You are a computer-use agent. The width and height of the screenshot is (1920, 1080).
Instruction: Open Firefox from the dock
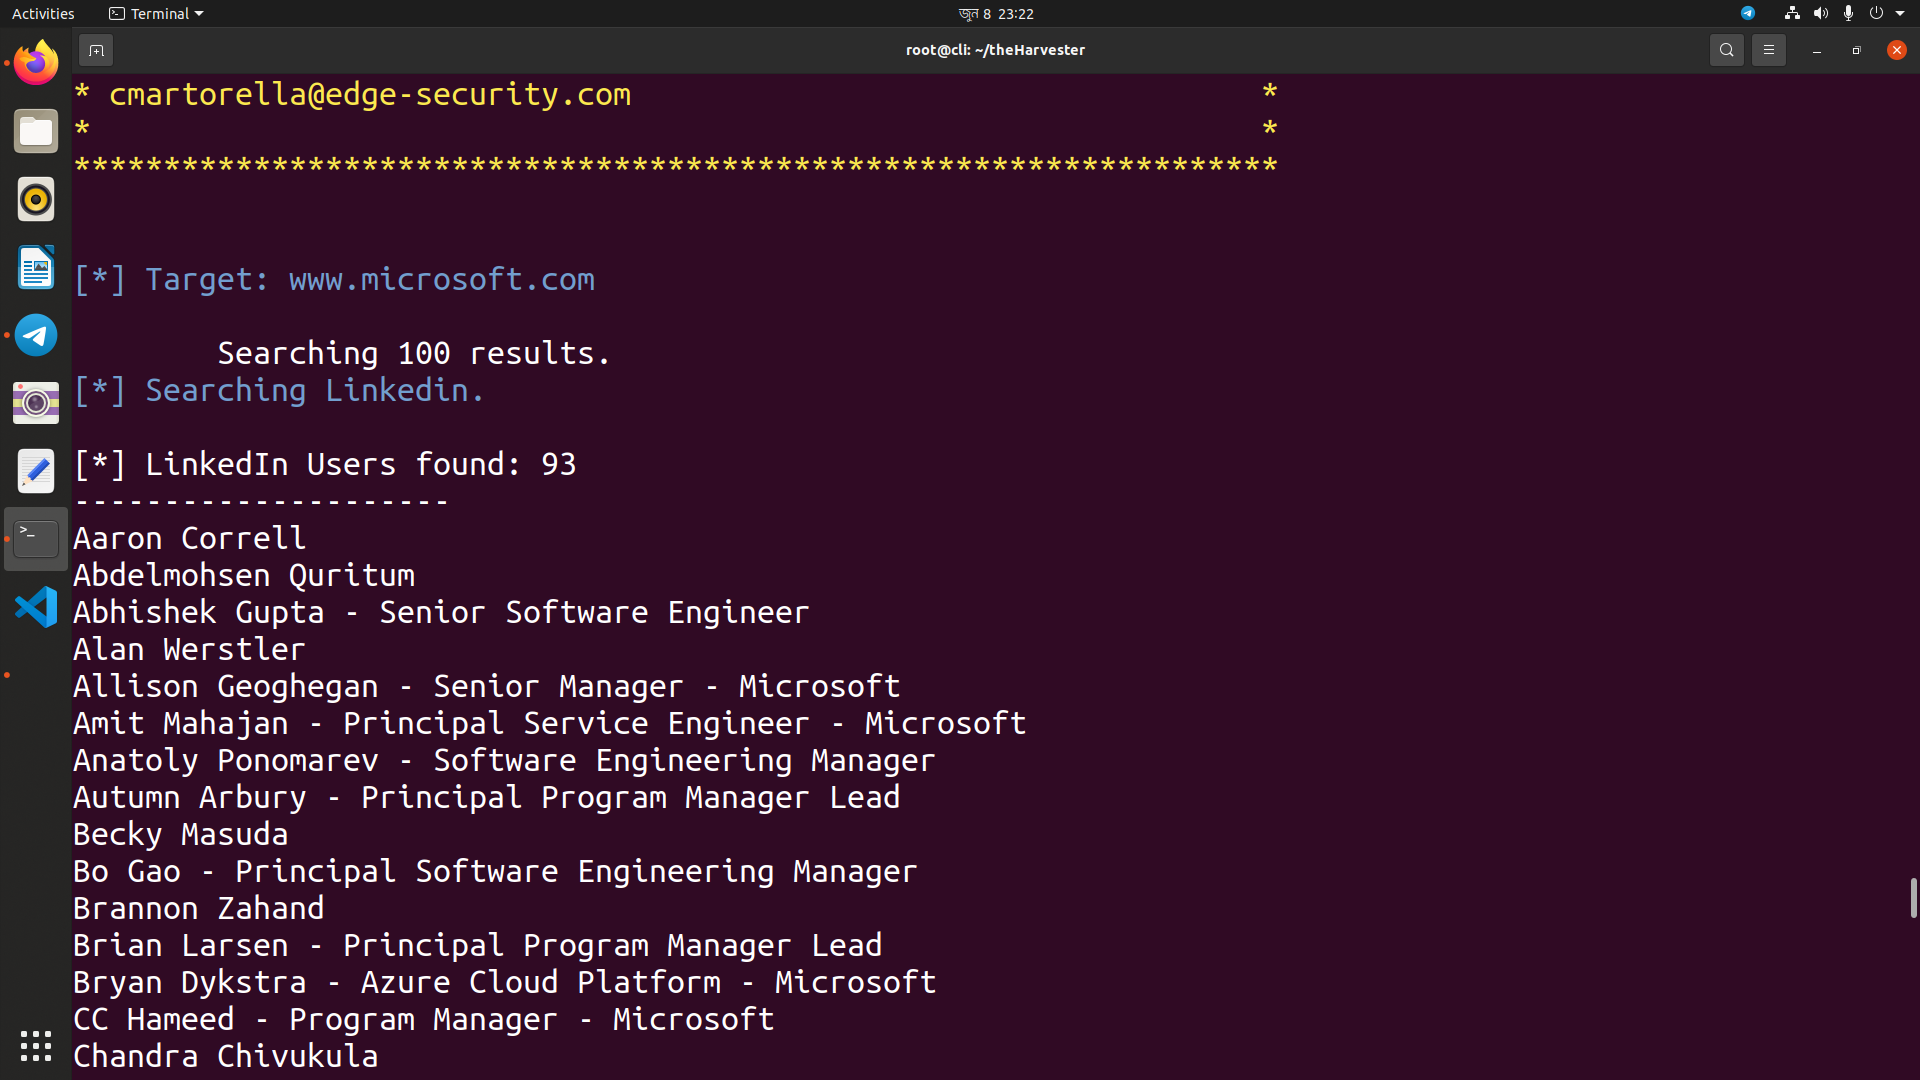coord(35,62)
